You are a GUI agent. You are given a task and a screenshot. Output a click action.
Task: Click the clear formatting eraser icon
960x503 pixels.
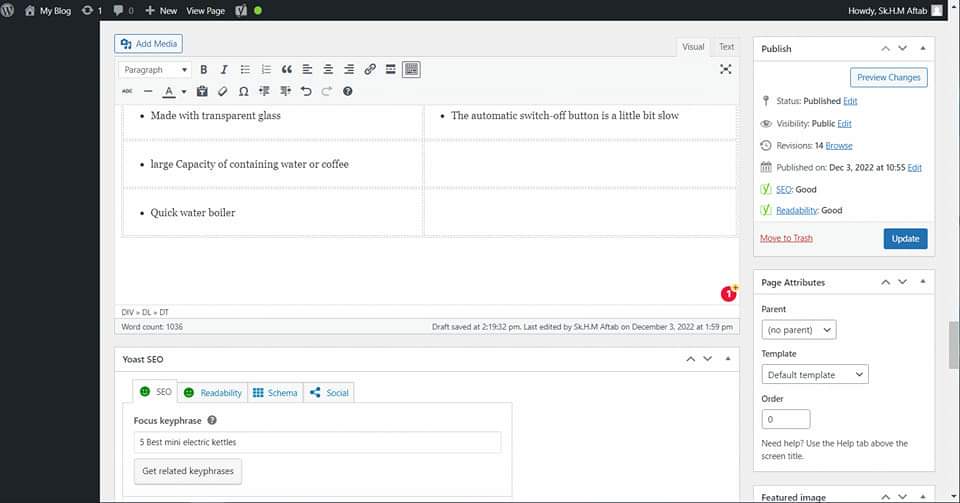(x=223, y=91)
